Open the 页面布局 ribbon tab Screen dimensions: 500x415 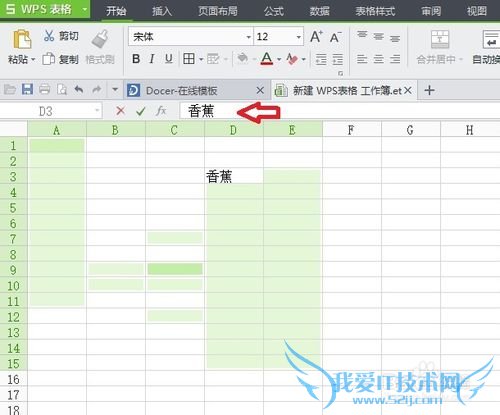click(x=218, y=11)
